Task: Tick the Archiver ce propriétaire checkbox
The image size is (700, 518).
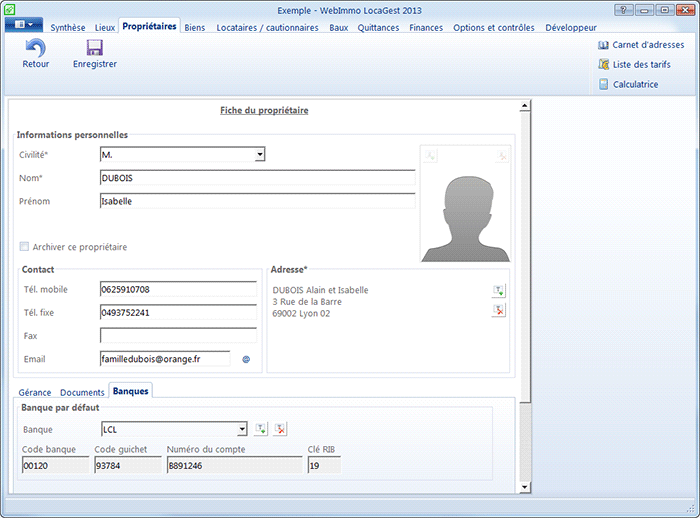Action: (x=24, y=247)
